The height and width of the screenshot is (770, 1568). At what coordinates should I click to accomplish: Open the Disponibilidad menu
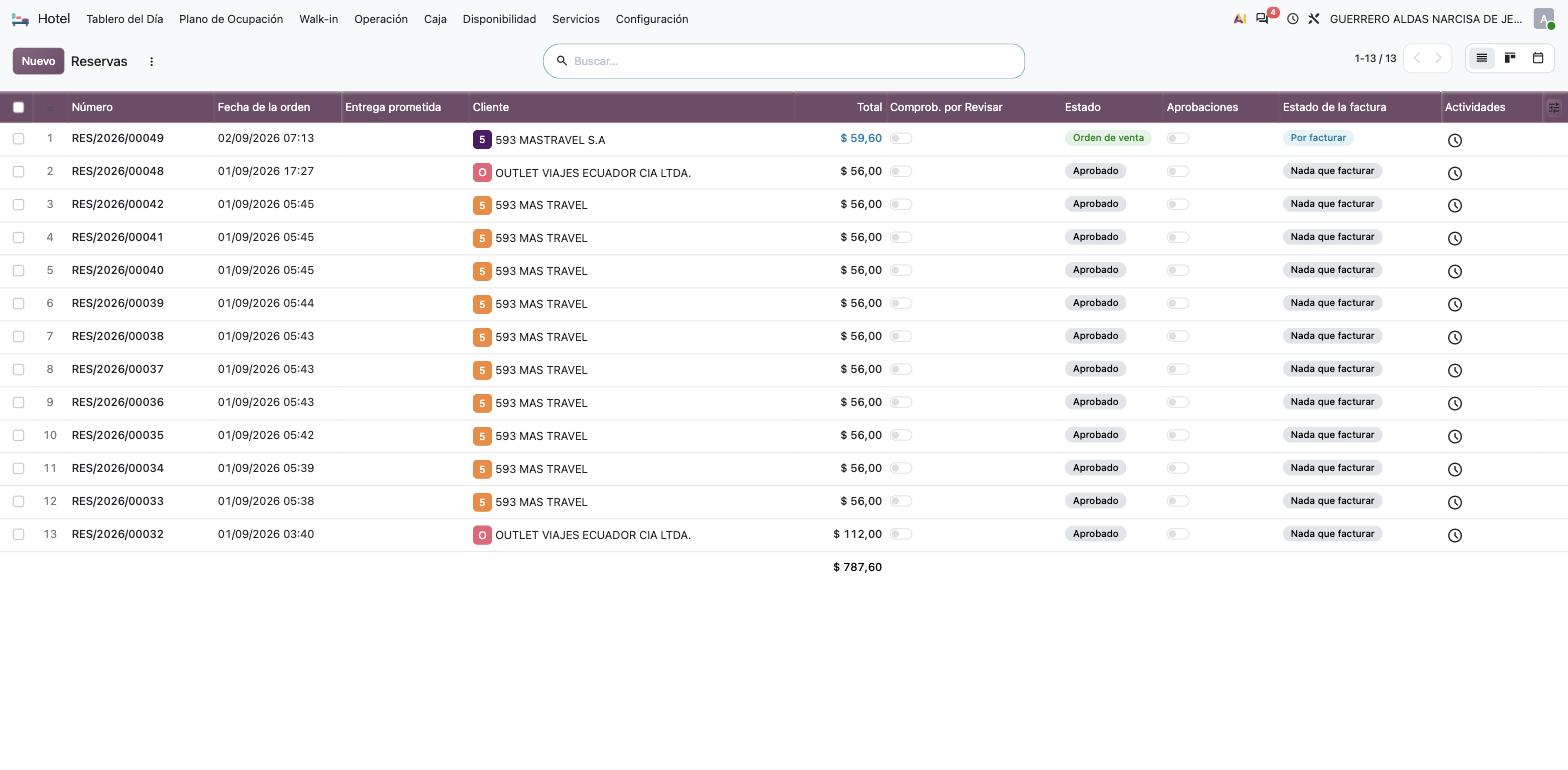499,19
